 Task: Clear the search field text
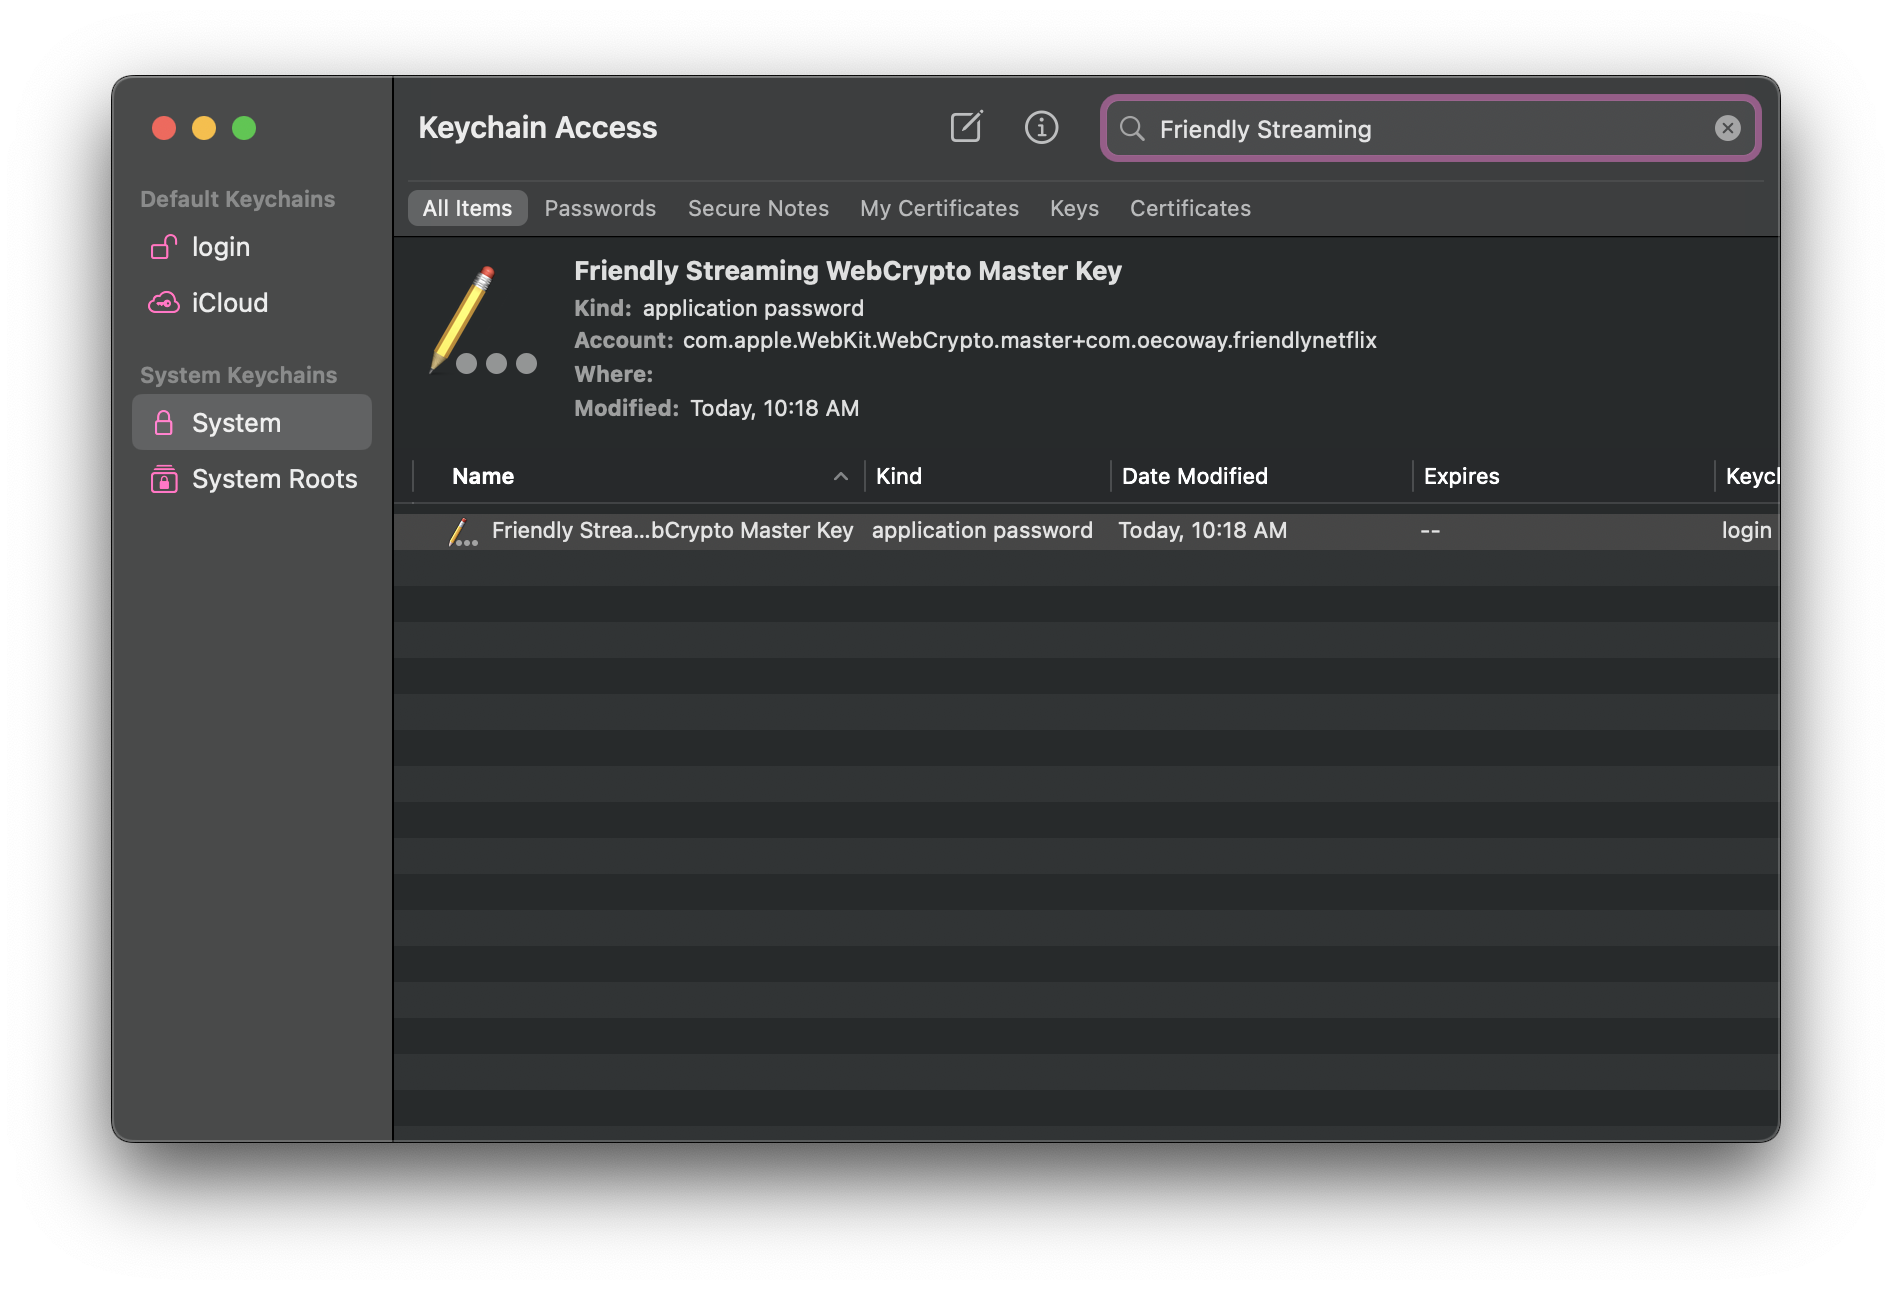(x=1727, y=128)
